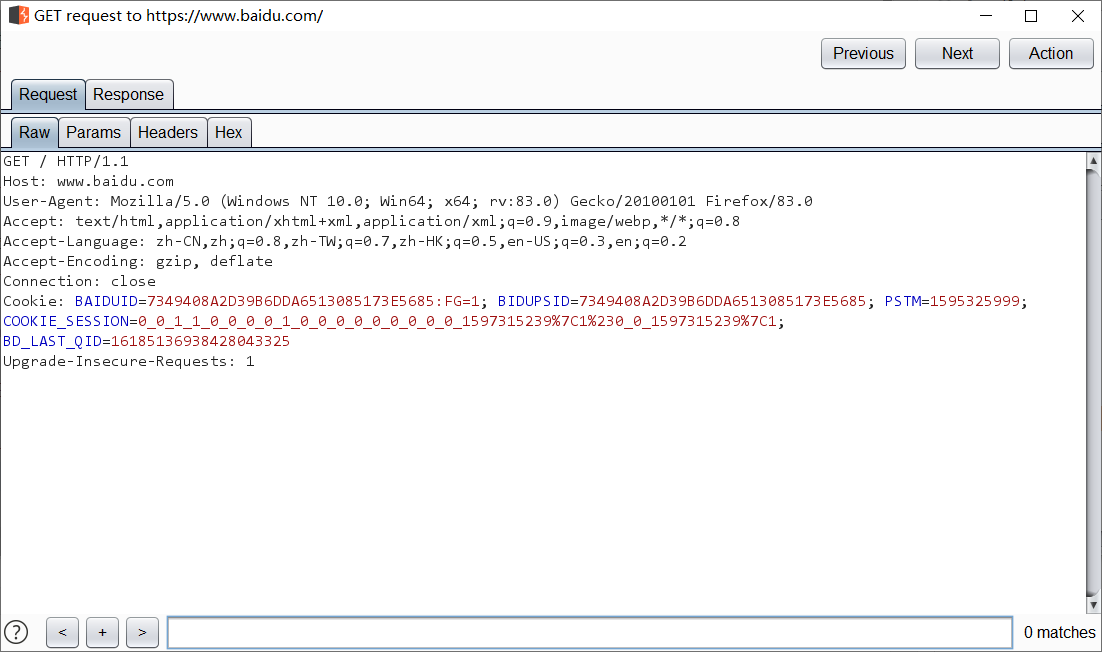1102x652 pixels.
Task: Click the User-Agent header line
Action: tap(408, 202)
